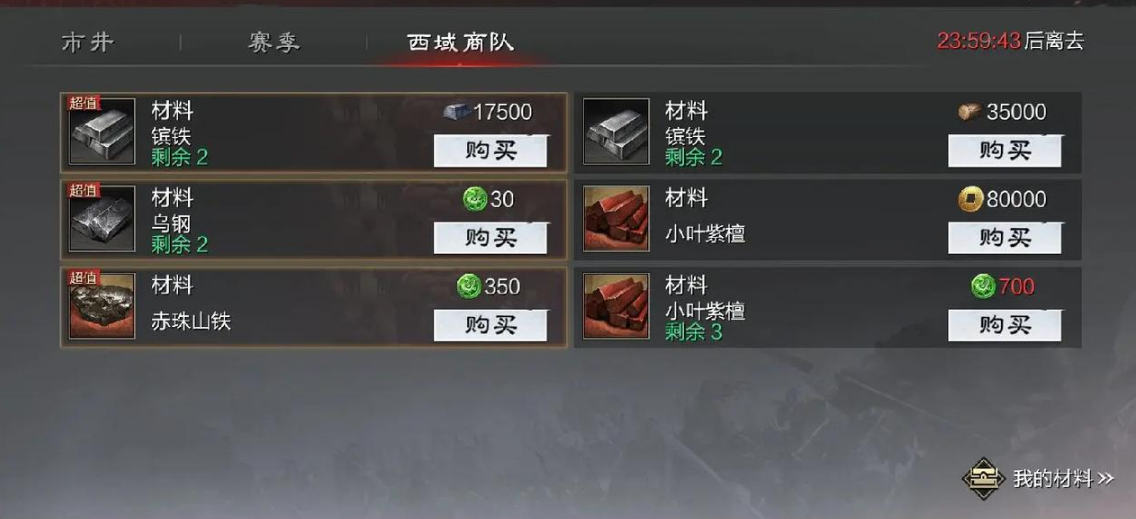Open 我的材料 link
Screen dimensions: 1136x519
[1063, 479]
